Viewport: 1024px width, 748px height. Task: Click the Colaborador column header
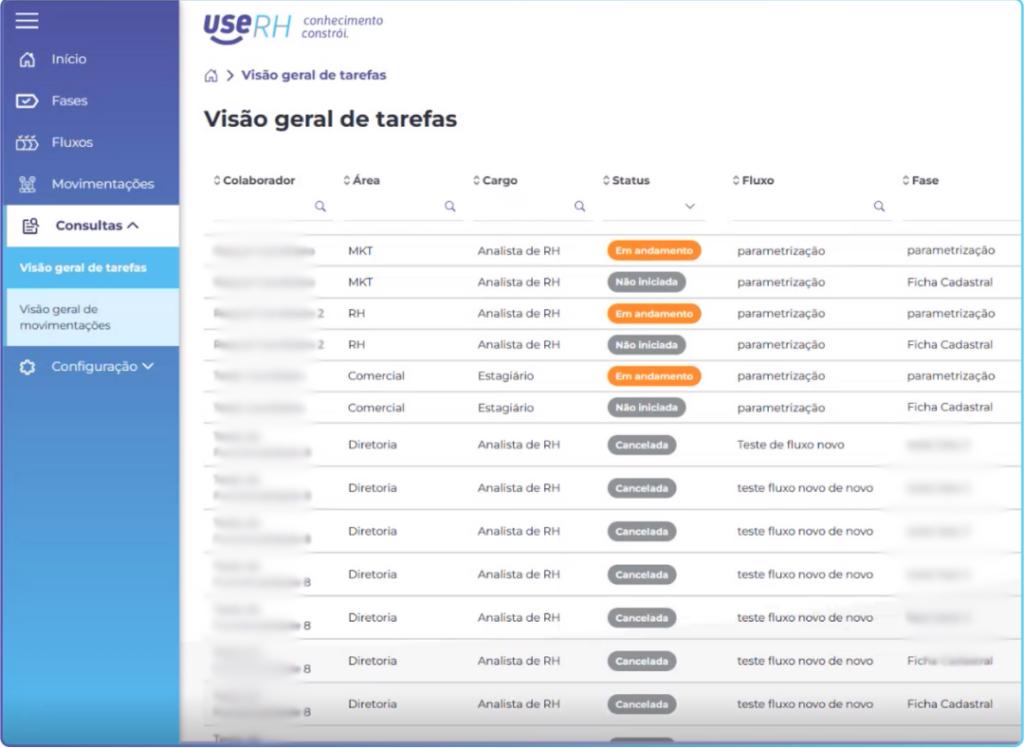click(x=259, y=180)
